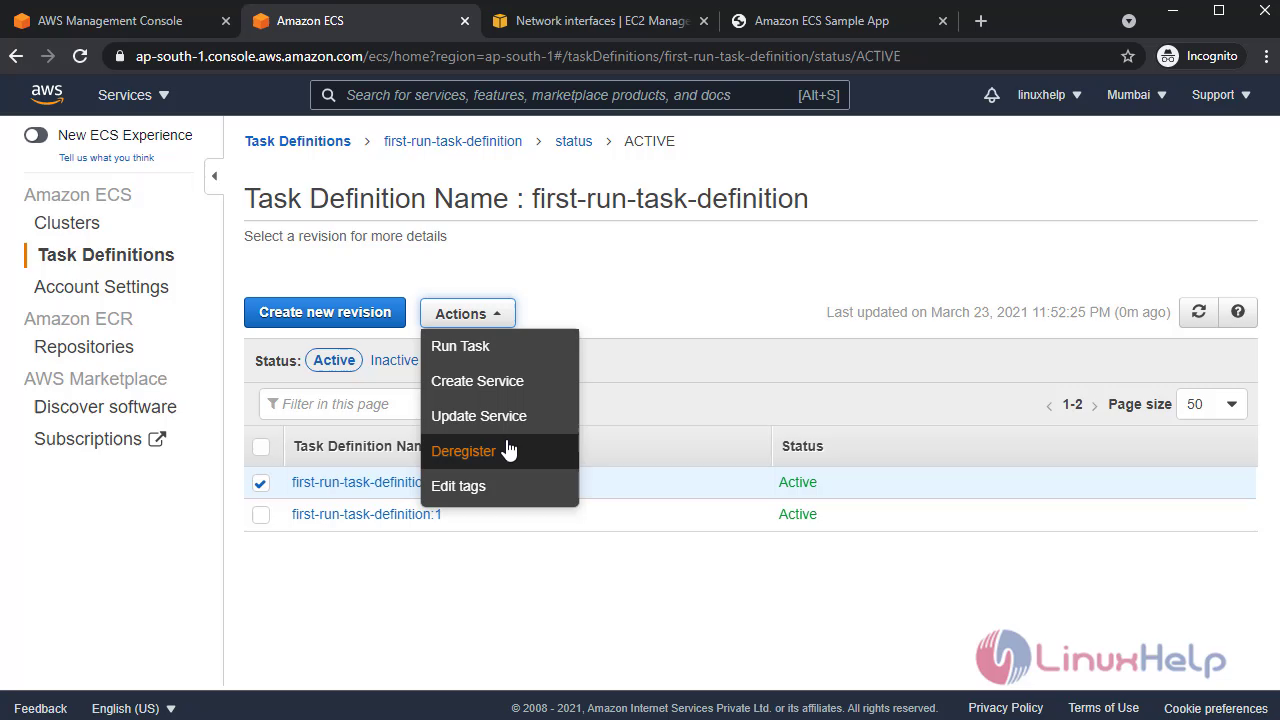Image resolution: width=1280 pixels, height=720 pixels.
Task: Click the Feedback link in footer
Action: [x=41, y=708]
